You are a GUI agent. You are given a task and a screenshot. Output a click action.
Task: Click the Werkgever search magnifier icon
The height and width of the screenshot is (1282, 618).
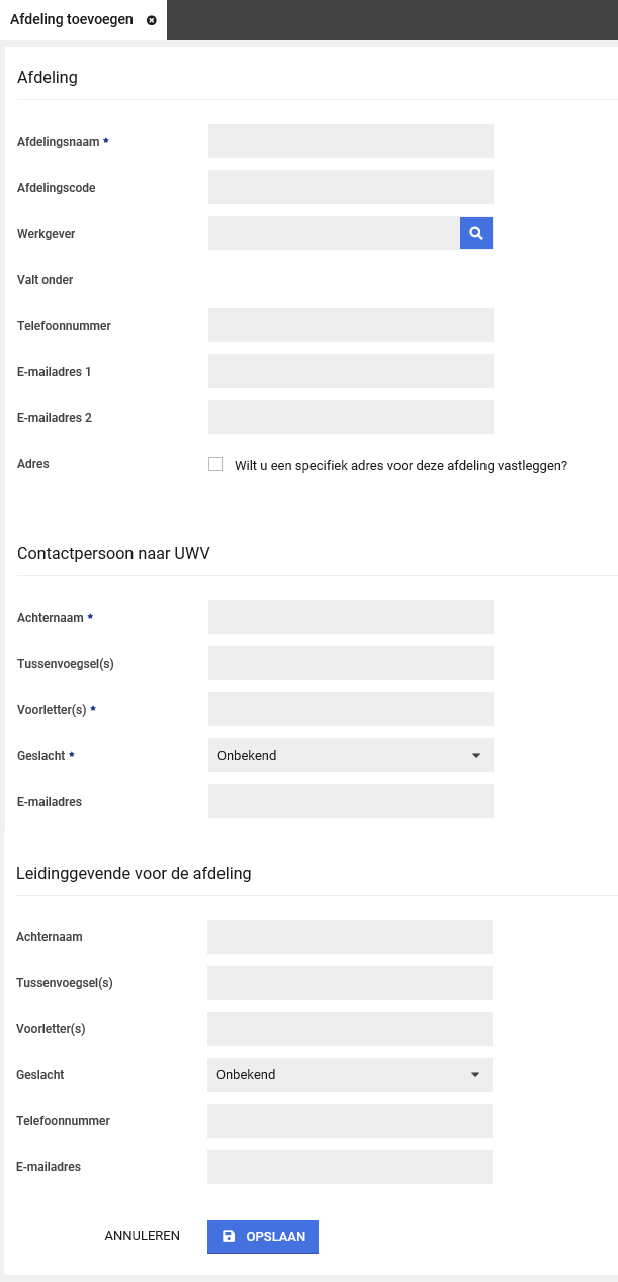coord(476,233)
